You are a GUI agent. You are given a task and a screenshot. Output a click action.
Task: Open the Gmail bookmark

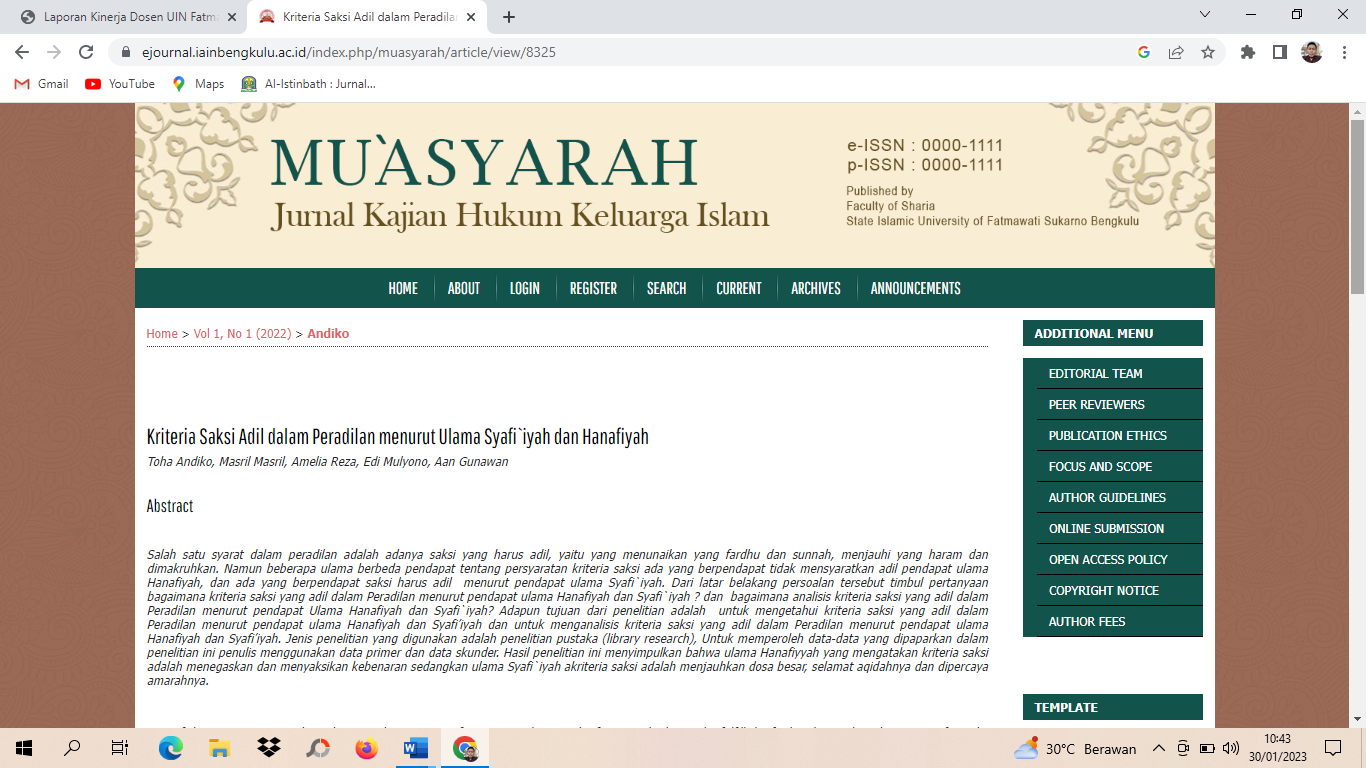[x=42, y=84]
